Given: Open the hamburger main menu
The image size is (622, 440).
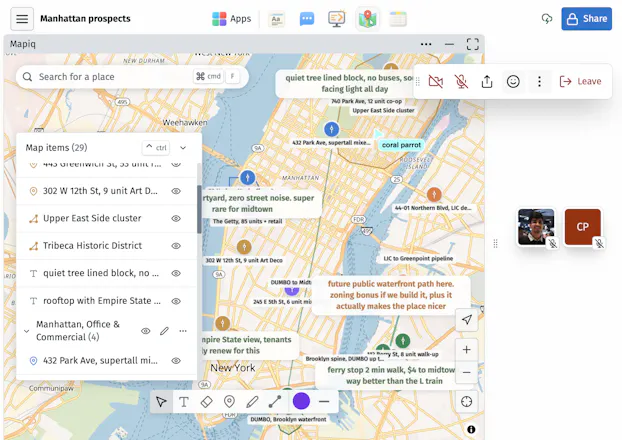Looking at the screenshot, I should (x=22, y=19).
